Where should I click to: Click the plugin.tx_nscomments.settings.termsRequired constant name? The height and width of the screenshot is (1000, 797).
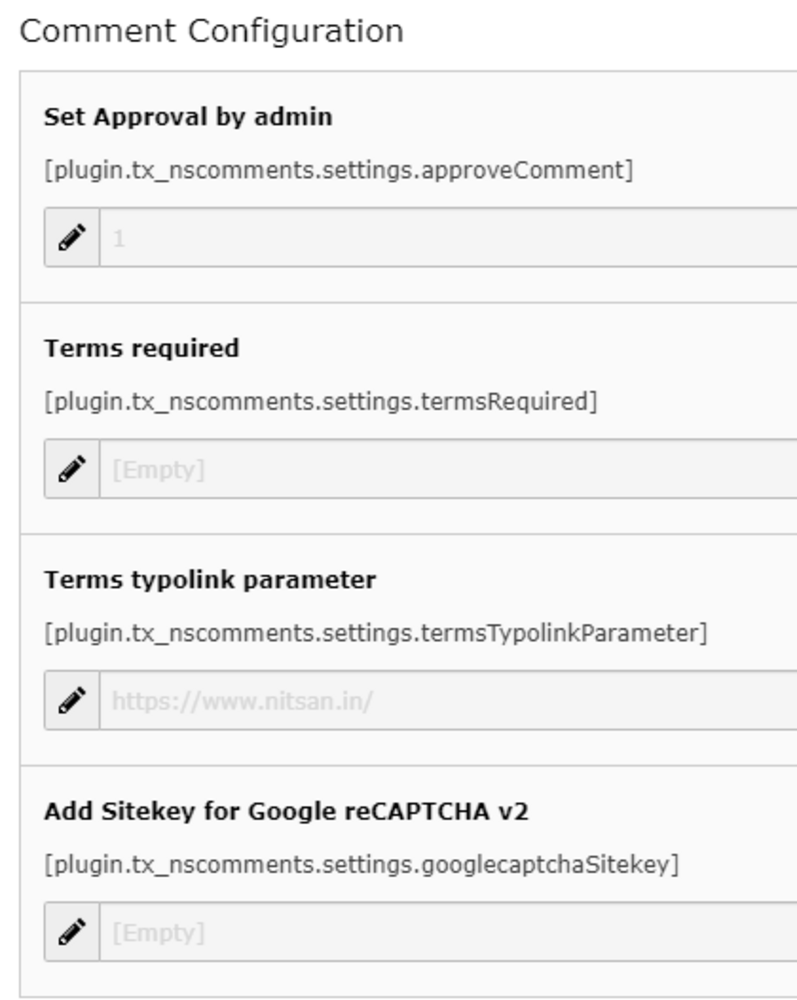pos(321,402)
